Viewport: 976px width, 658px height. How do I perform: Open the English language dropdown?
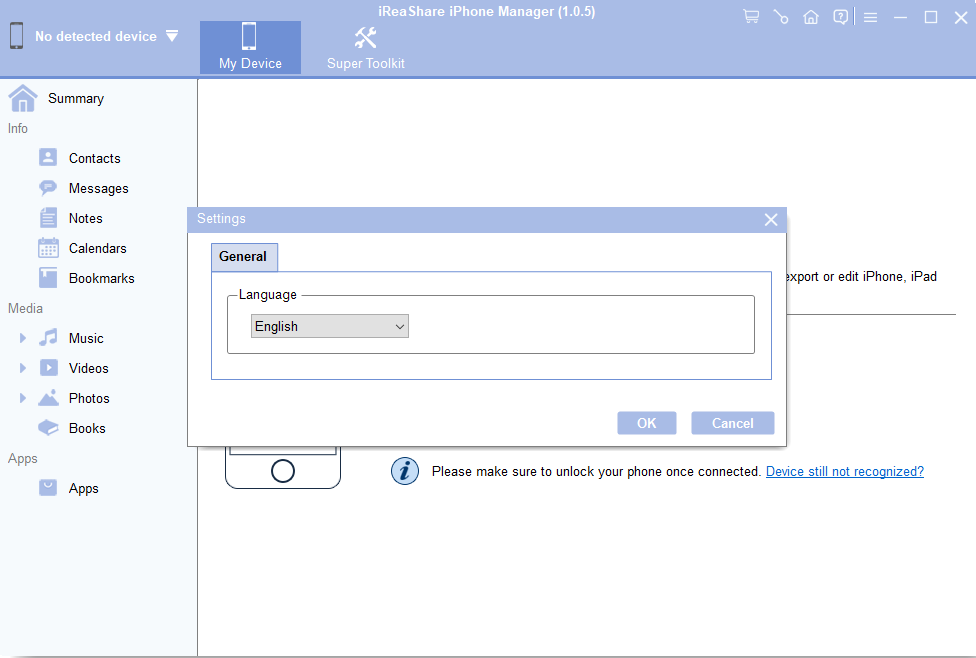click(330, 326)
